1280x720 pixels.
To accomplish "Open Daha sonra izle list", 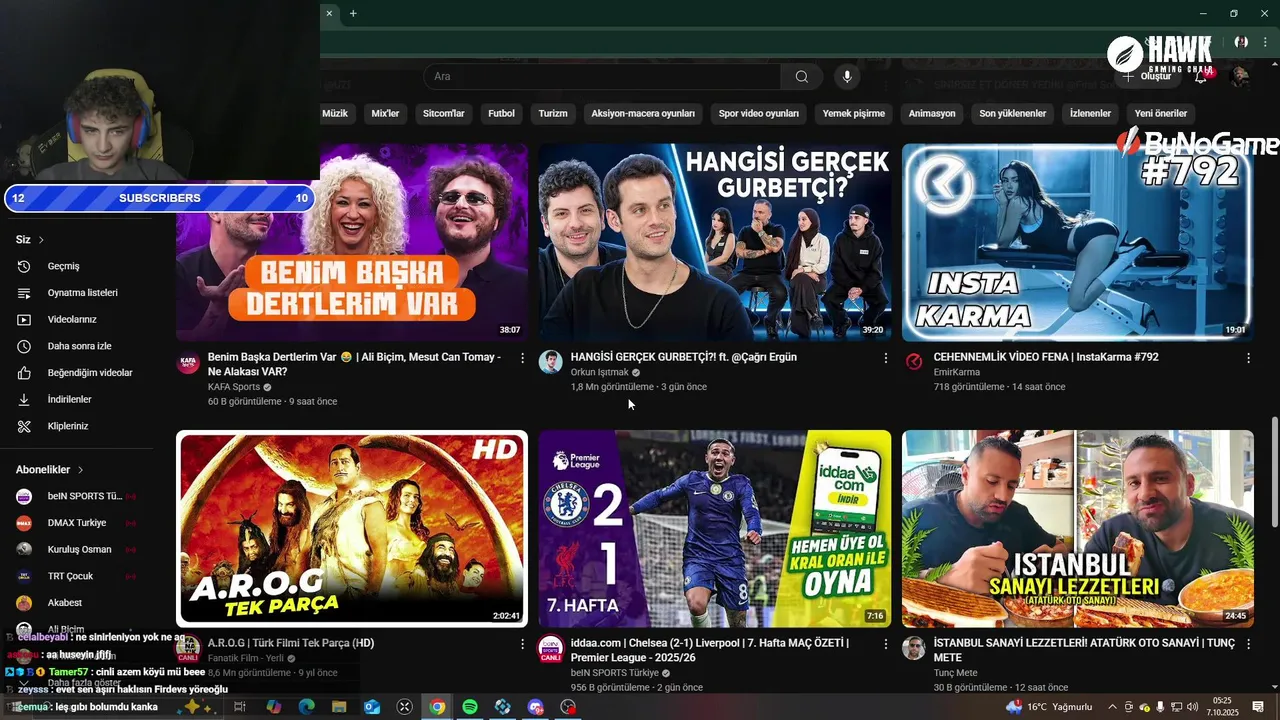I will [x=80, y=346].
